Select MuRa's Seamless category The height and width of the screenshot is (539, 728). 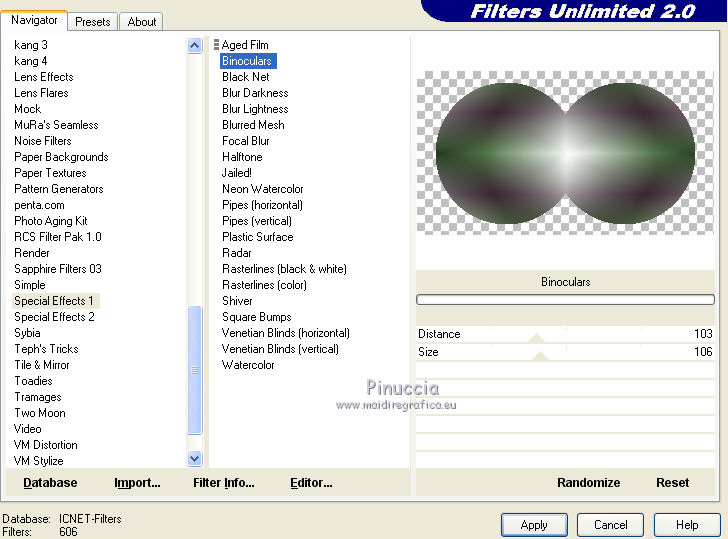pos(56,125)
